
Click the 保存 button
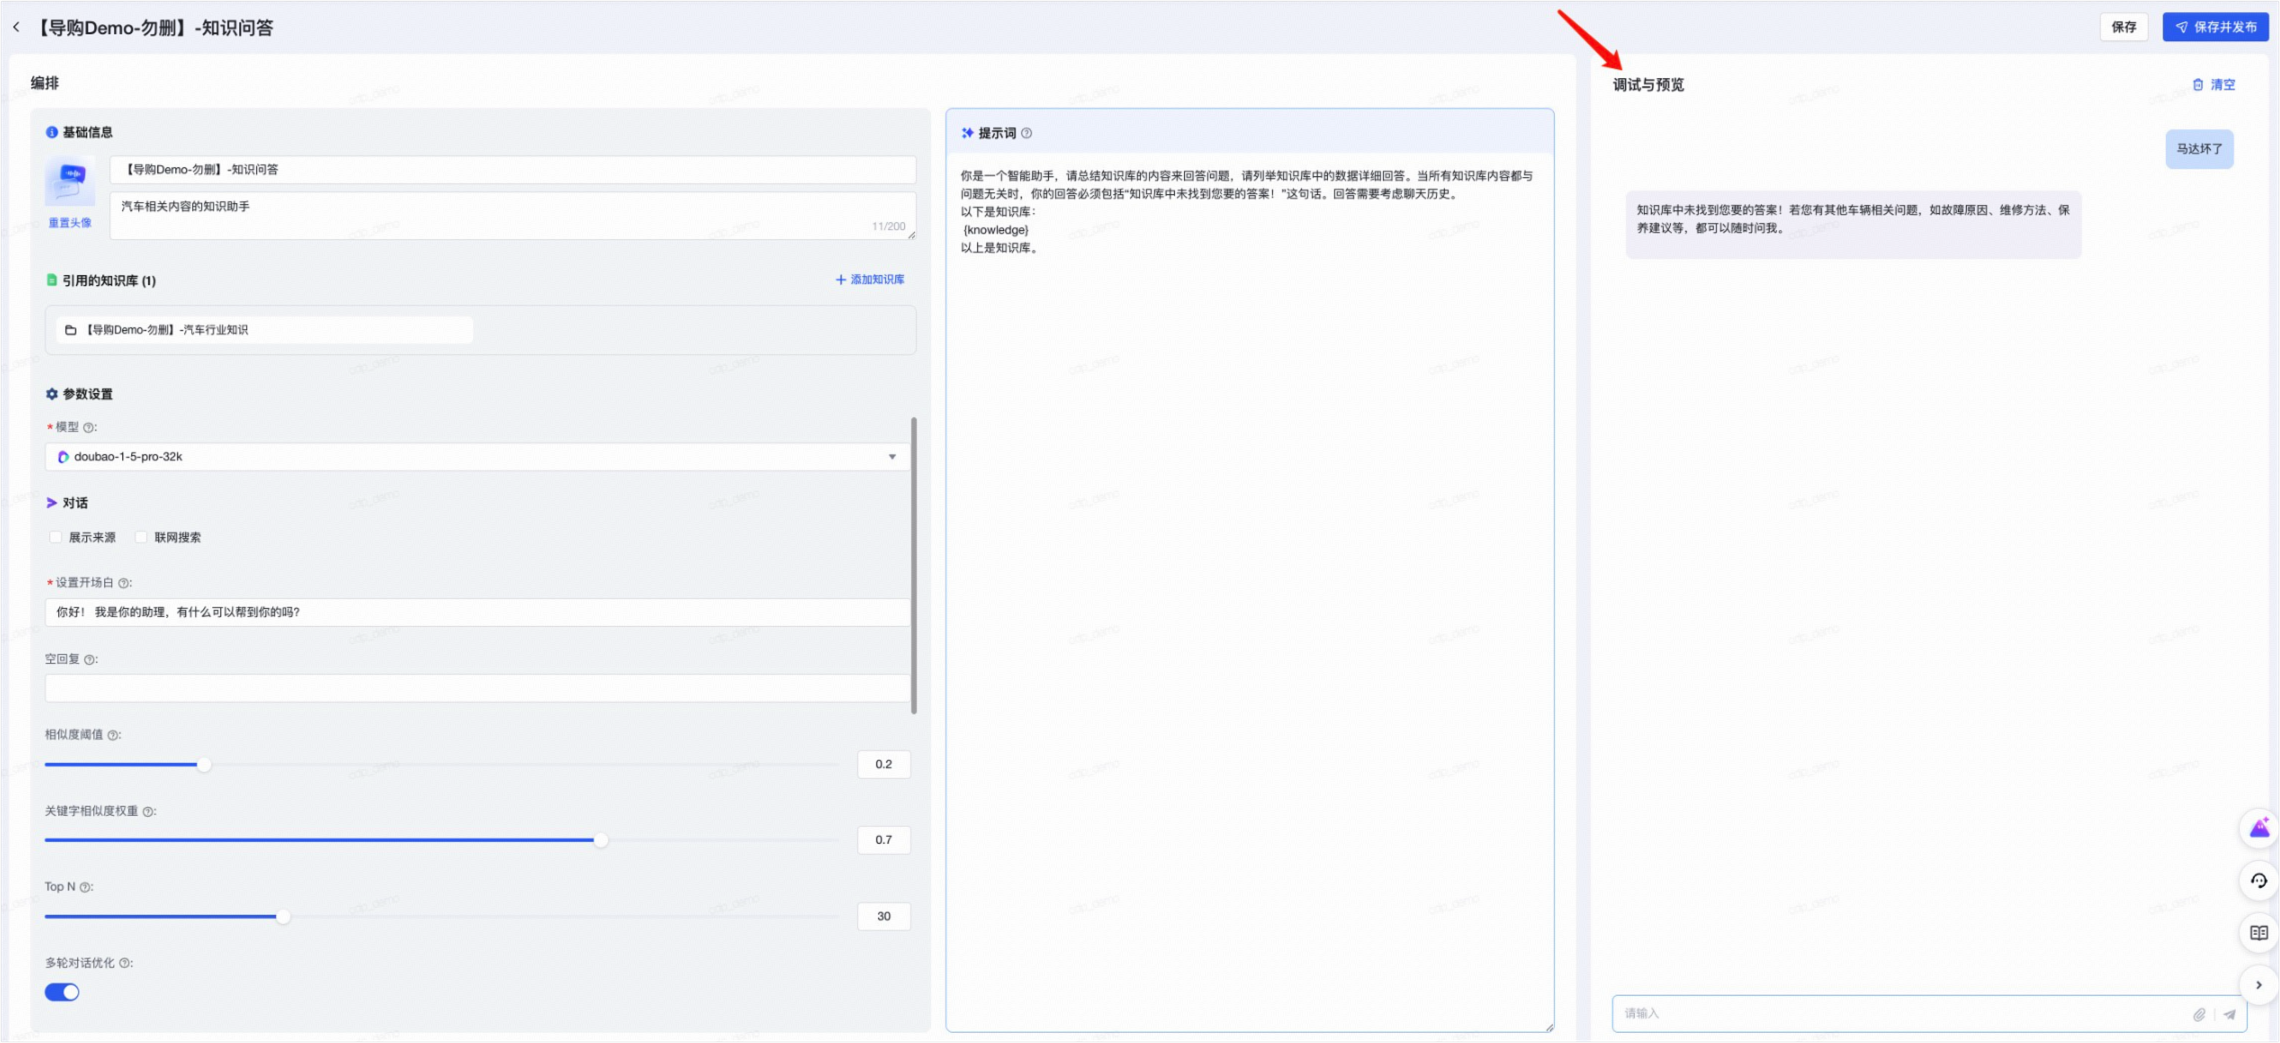2123,27
